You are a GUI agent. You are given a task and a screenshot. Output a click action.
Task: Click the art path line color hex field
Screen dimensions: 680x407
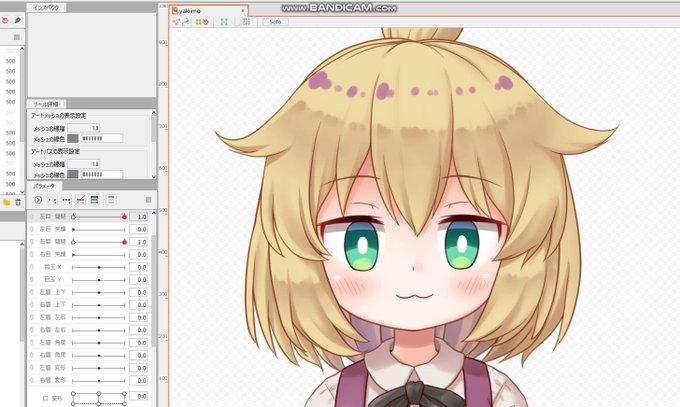(102, 174)
